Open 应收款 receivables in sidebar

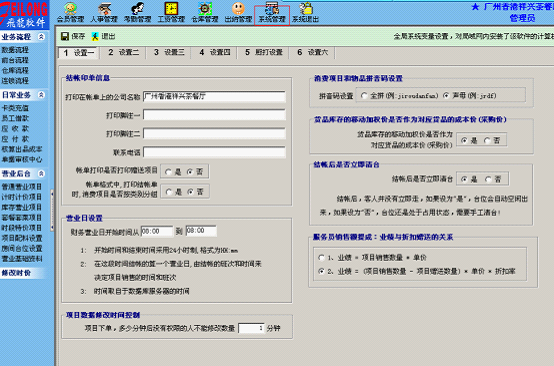(15, 129)
